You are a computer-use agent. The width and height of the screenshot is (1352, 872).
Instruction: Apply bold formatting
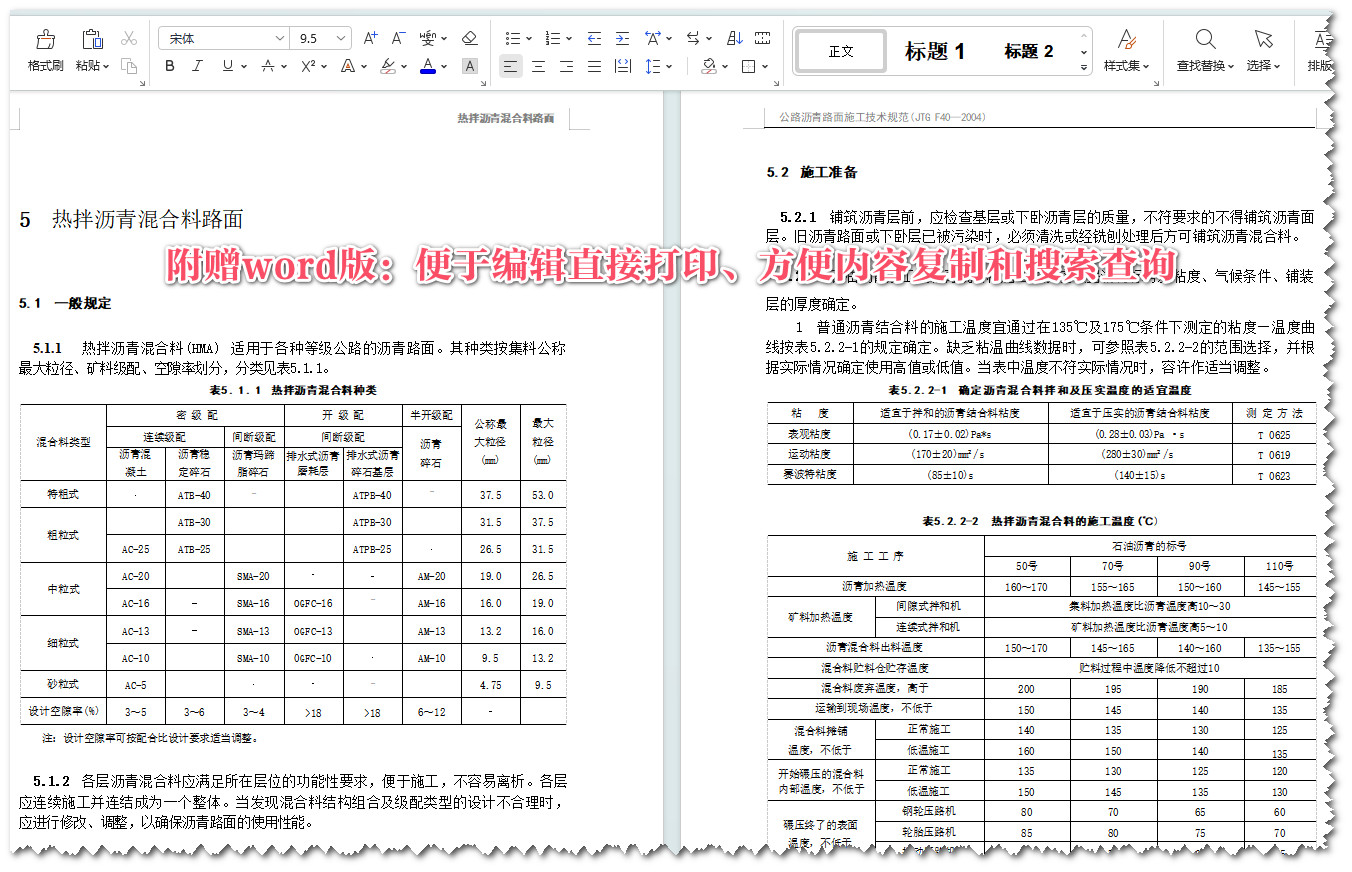click(169, 66)
